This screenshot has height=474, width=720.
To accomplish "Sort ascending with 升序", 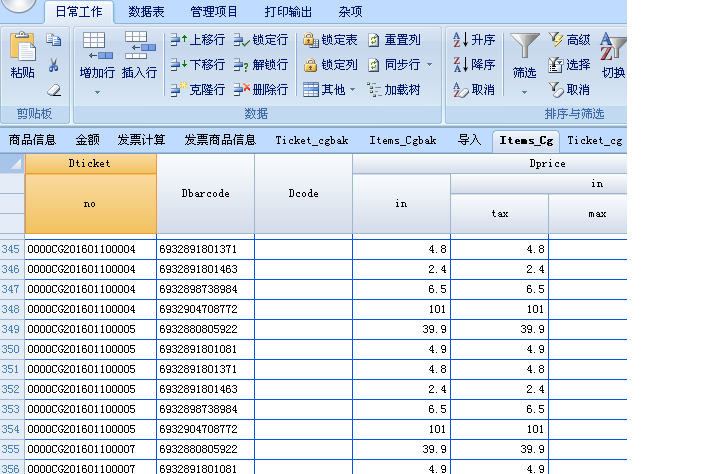I will pyautogui.click(x=474, y=40).
